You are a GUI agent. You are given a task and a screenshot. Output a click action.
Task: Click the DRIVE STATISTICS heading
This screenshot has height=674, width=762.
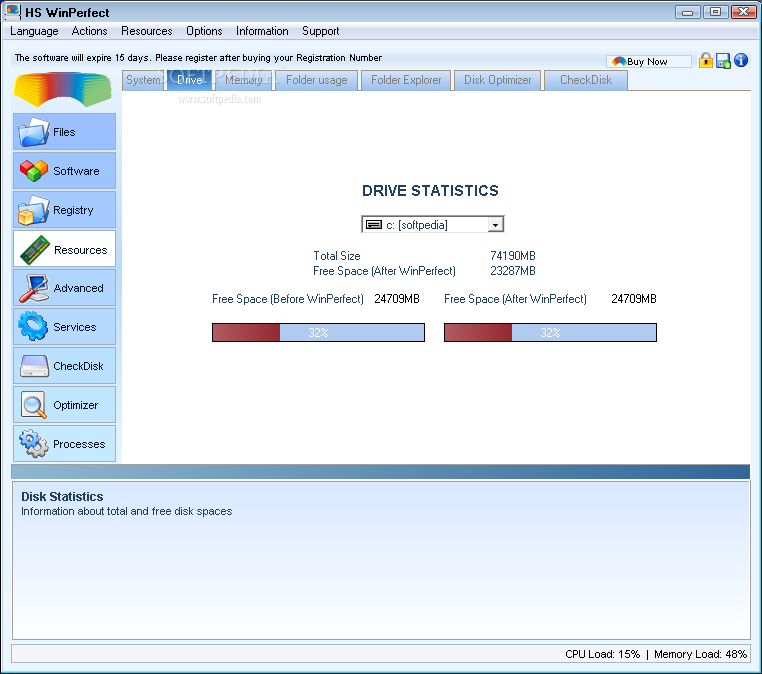[x=430, y=190]
